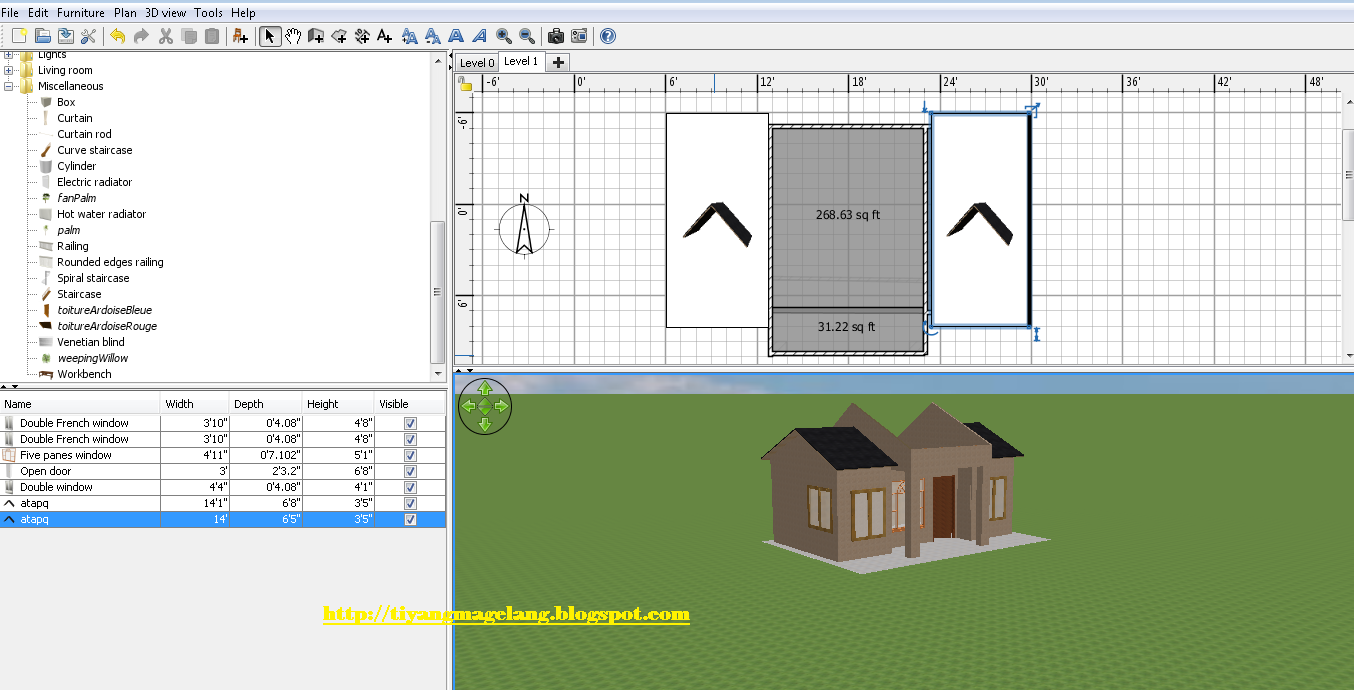Image resolution: width=1354 pixels, height=690 pixels.
Task: Toggle Visible checkbox for Open door
Action: coord(410,471)
